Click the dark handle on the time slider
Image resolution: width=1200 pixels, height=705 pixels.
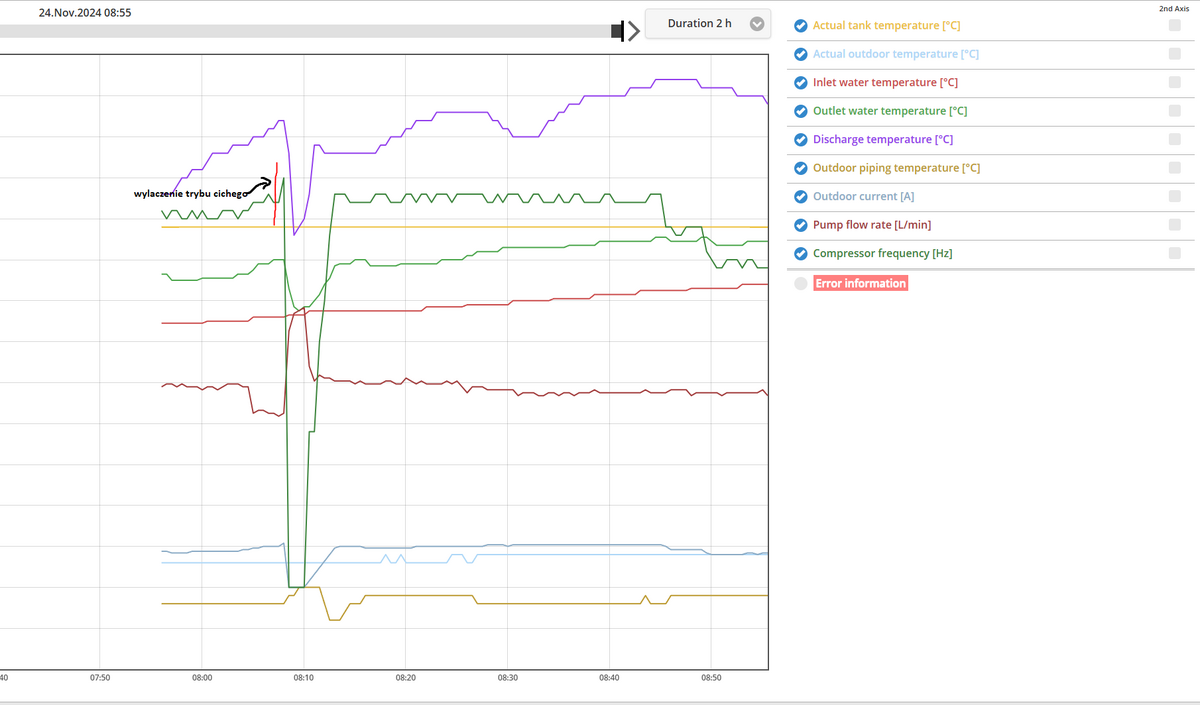(618, 31)
